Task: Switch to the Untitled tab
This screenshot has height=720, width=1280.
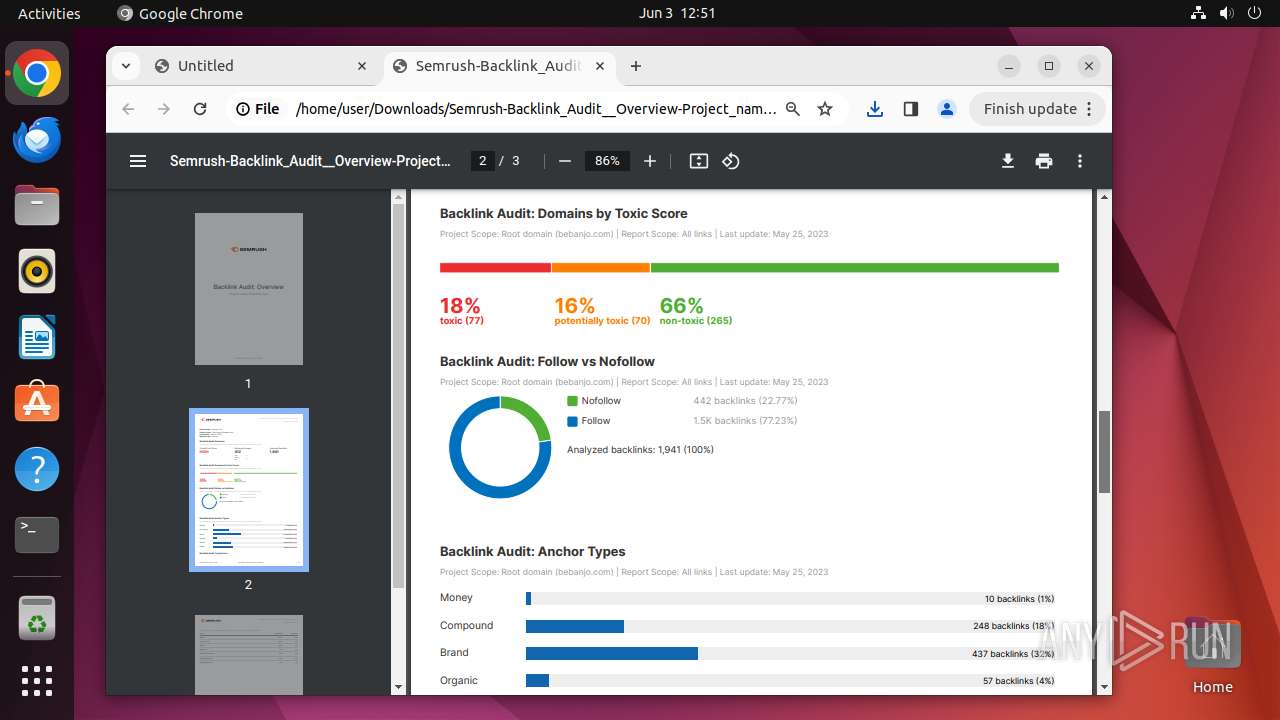Action: (x=262, y=66)
